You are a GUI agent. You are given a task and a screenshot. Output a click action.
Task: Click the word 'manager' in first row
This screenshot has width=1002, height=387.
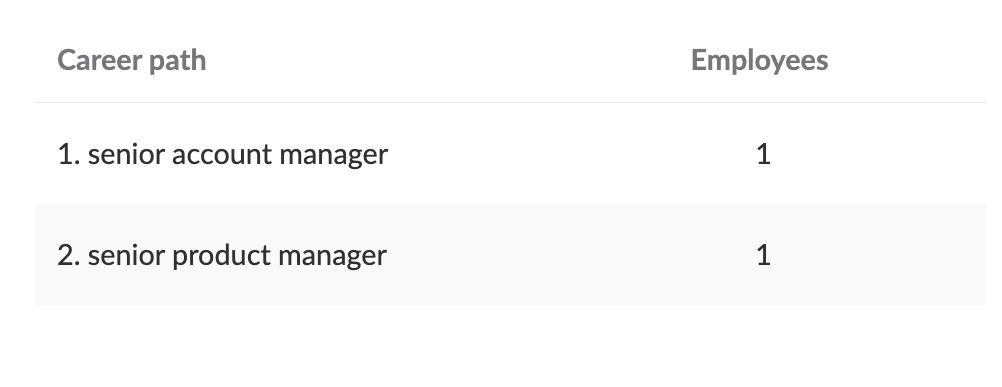coord(334,156)
